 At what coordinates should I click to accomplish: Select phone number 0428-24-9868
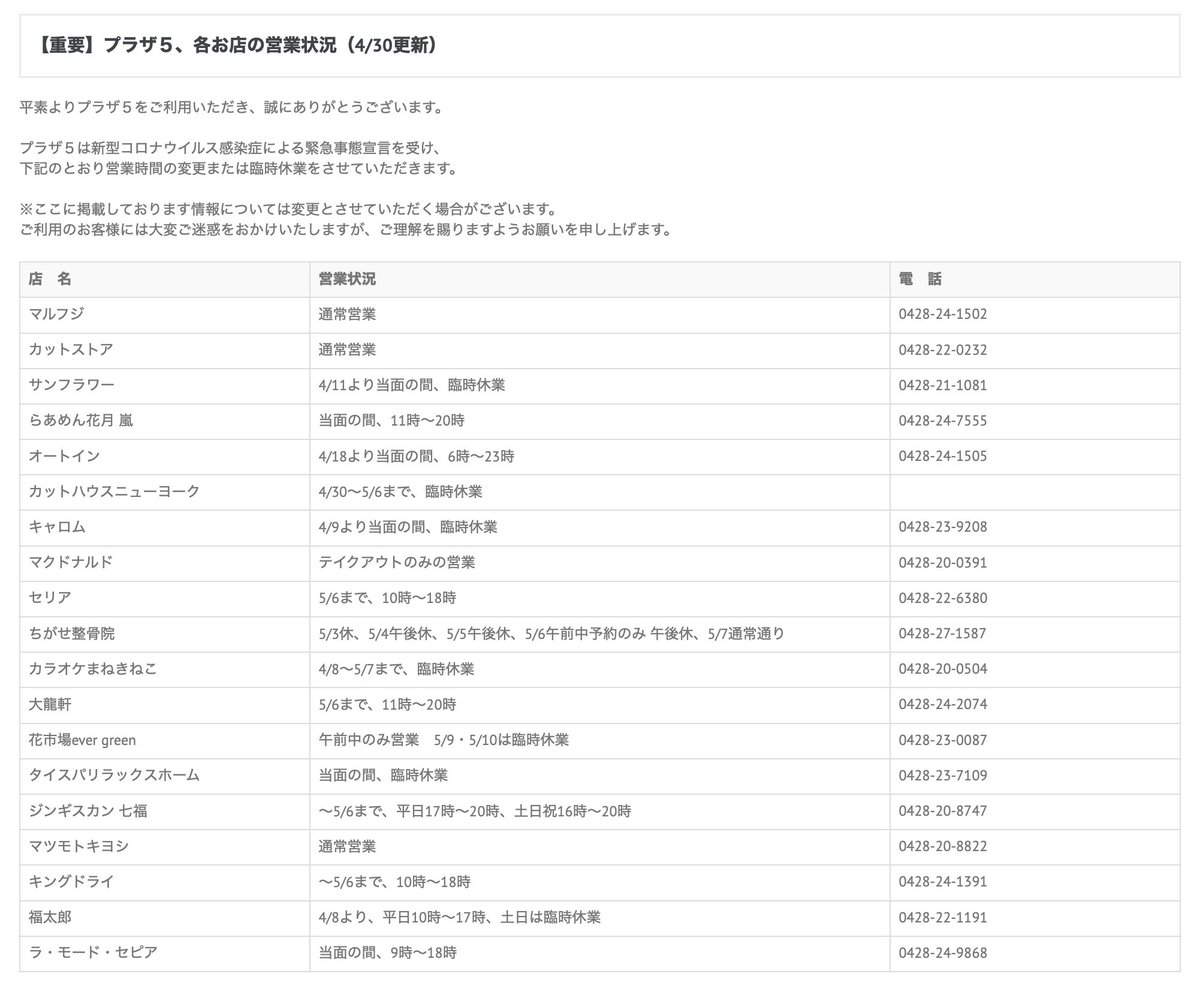943,953
